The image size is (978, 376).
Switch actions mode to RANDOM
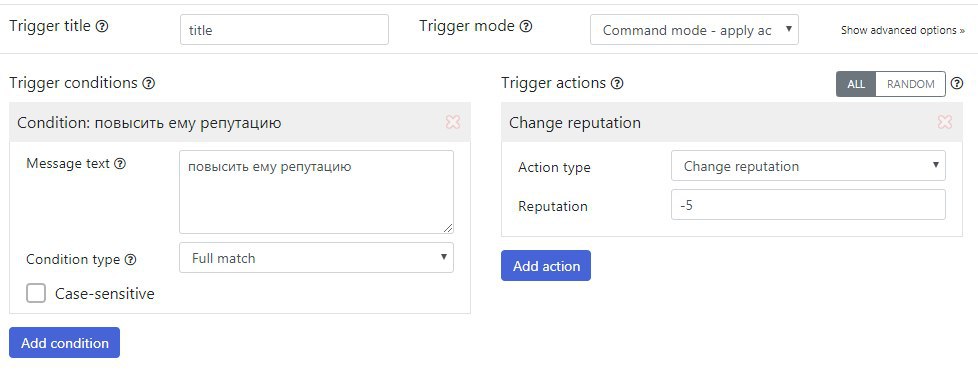coord(911,84)
